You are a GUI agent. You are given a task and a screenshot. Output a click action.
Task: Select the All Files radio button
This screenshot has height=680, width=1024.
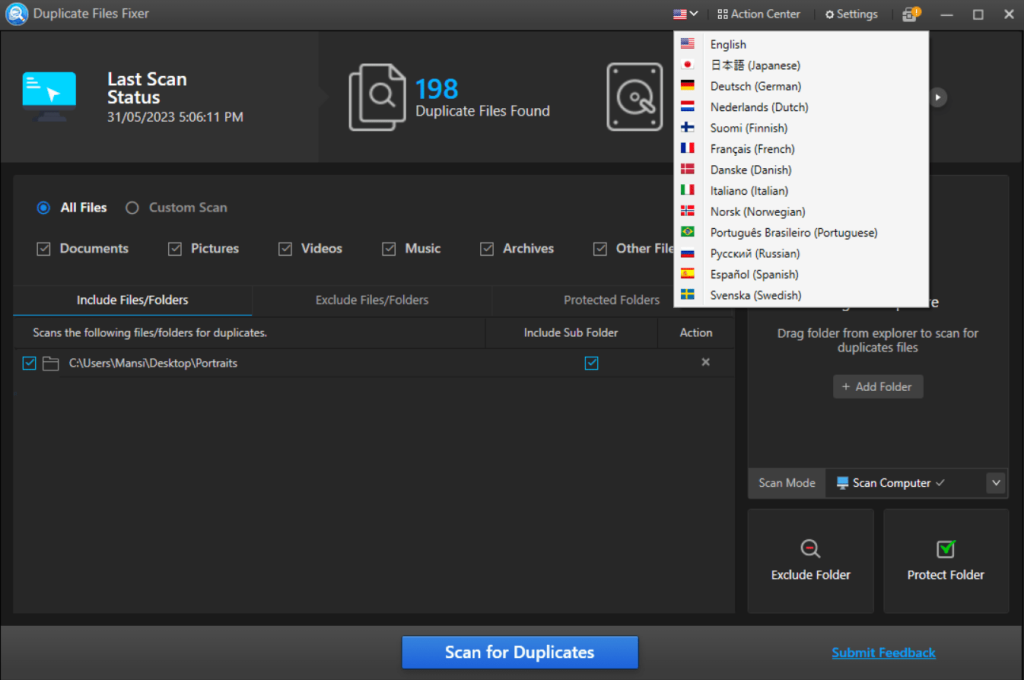point(43,208)
